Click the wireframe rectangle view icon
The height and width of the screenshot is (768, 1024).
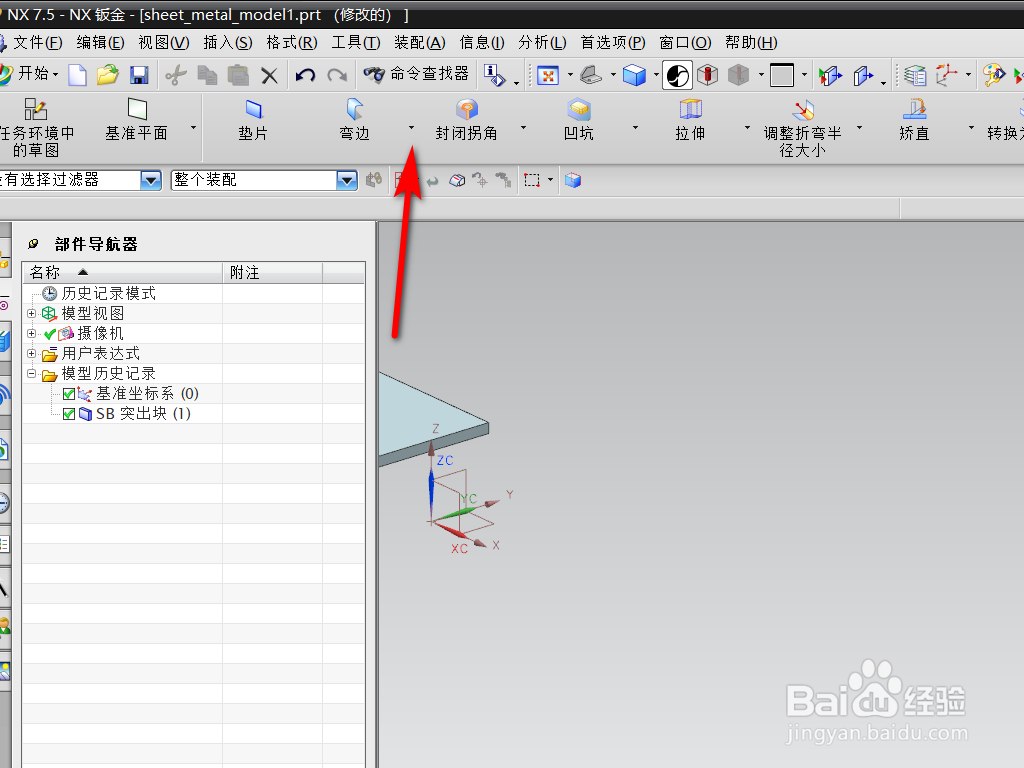[782, 75]
